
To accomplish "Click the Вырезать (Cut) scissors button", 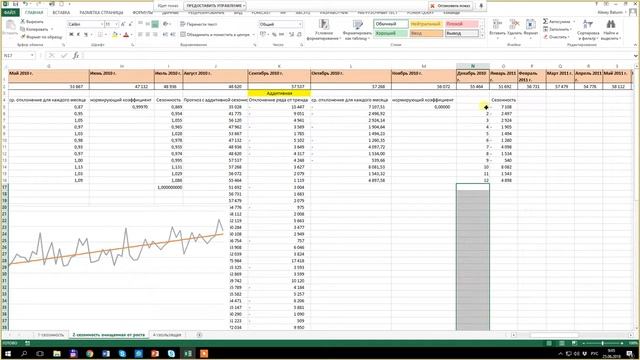I will point(32,21).
